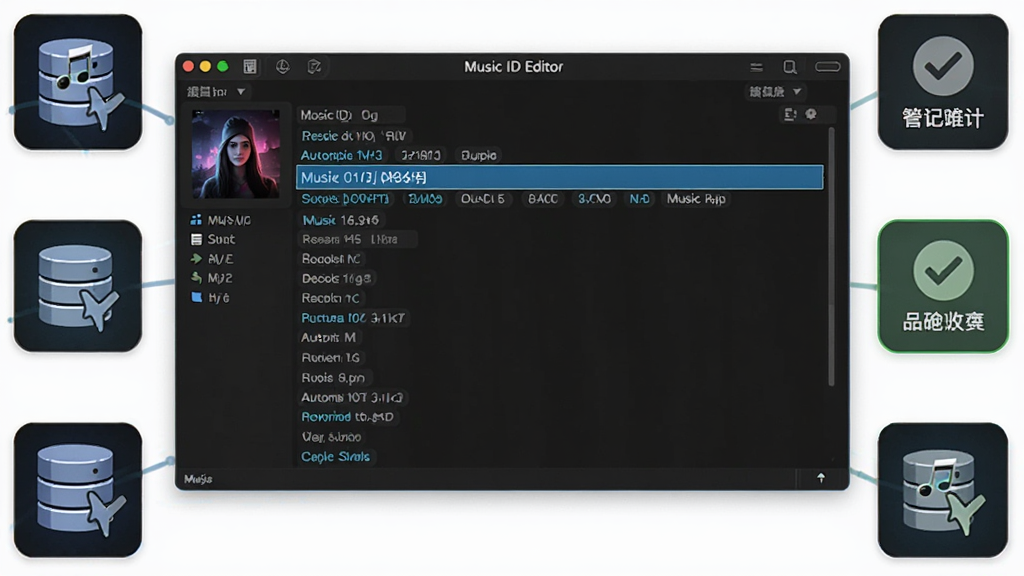The width and height of the screenshot is (1024, 576).
Task: Select the "Autorit M" row
Action: click(328, 338)
